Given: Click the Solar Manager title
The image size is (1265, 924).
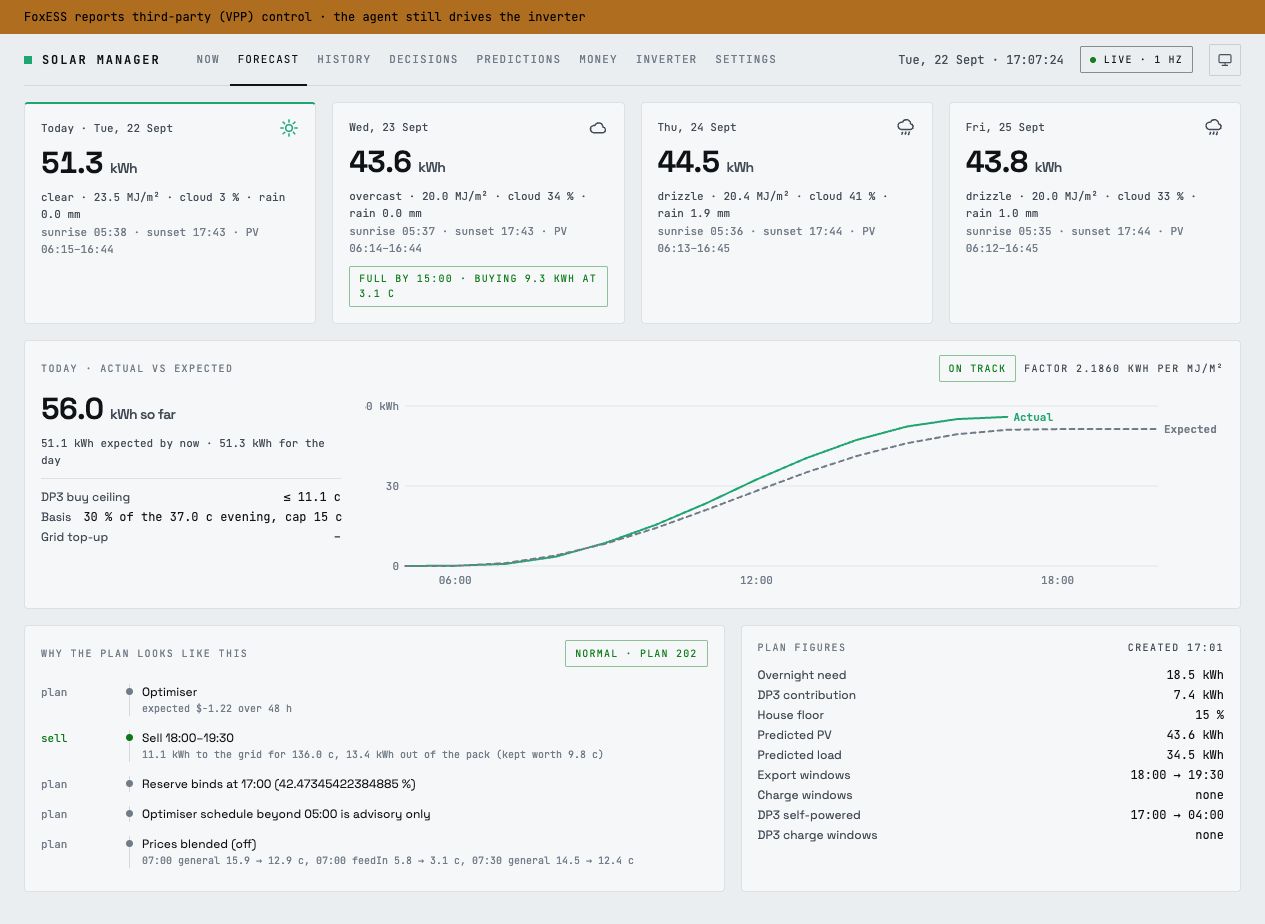Looking at the screenshot, I should 101,60.
